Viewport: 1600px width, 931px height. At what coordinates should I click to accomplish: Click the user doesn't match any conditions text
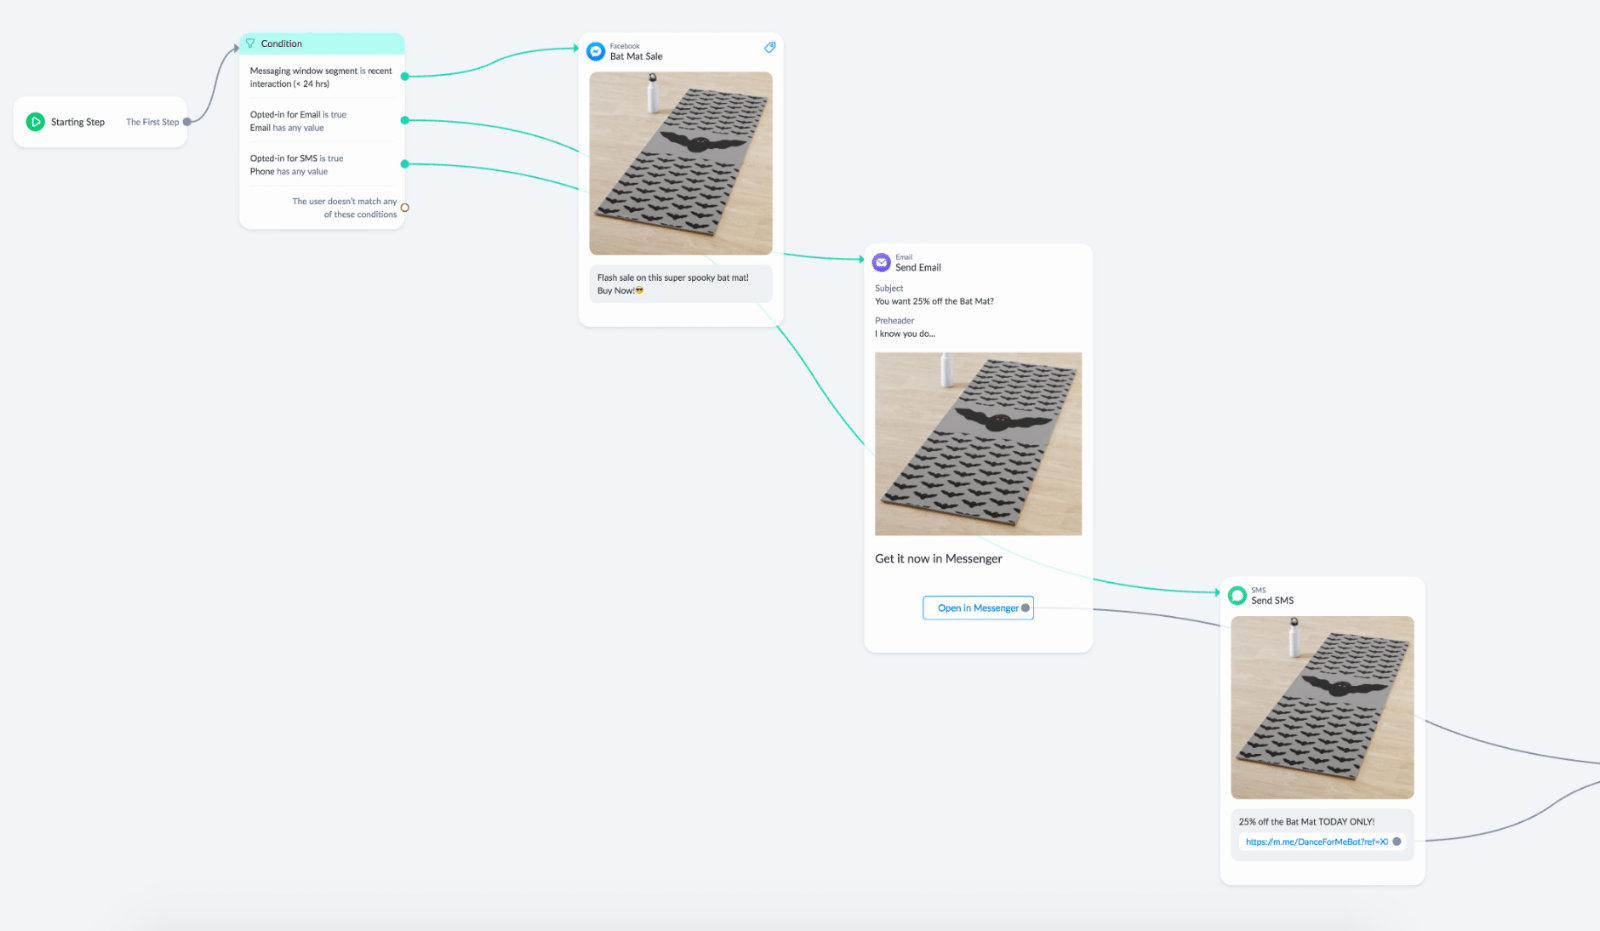coord(344,208)
